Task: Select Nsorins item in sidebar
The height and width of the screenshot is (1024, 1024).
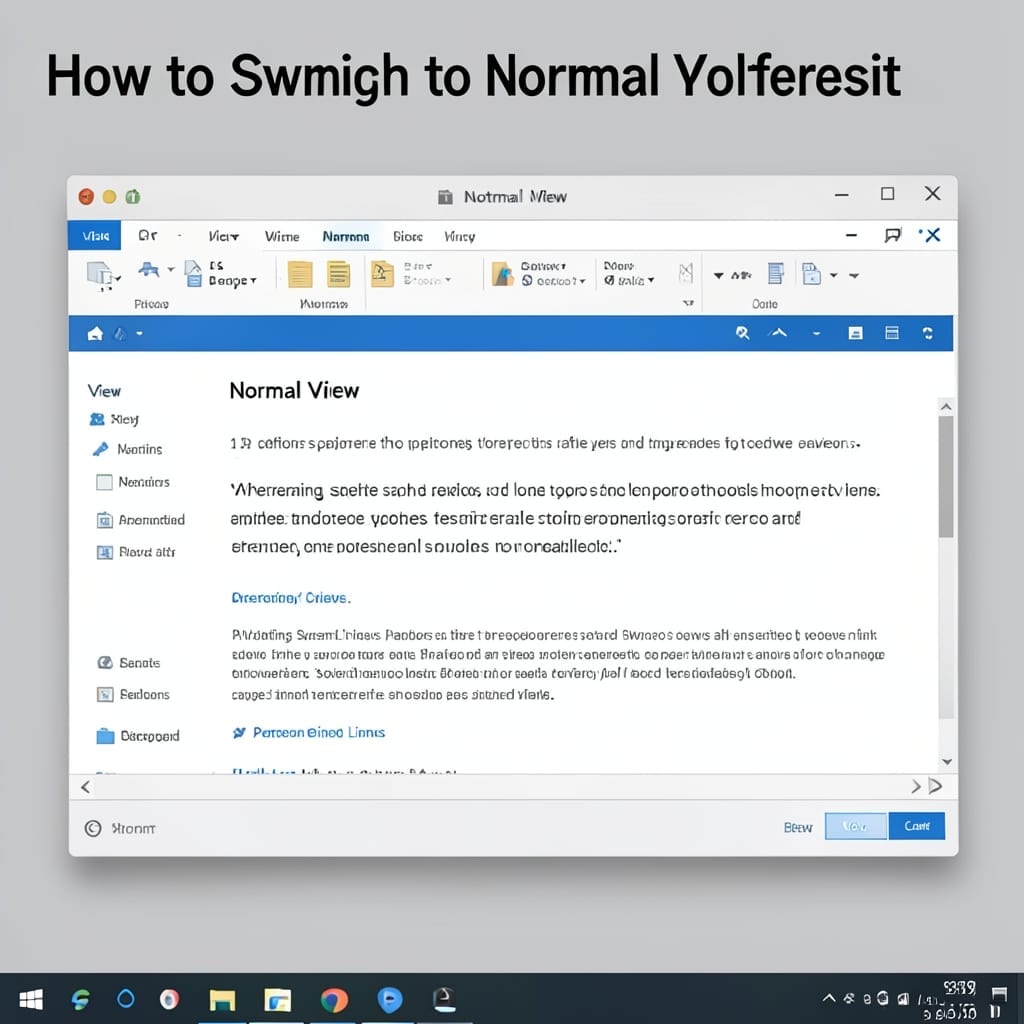Action: click(127, 449)
